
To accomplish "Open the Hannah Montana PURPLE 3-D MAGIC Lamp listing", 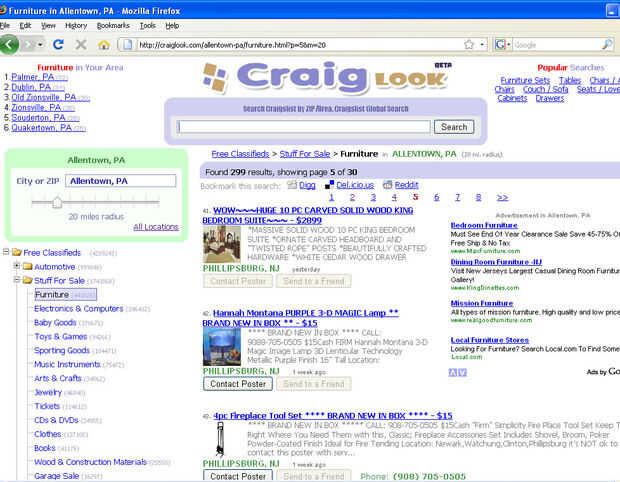I will [x=301, y=318].
